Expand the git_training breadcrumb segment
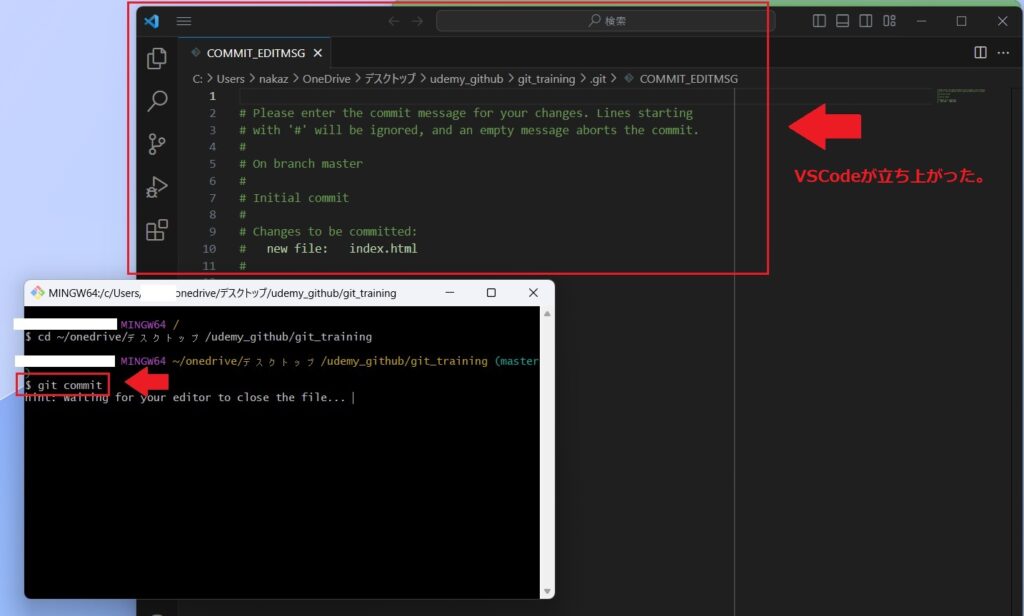The image size is (1024, 616). coord(546,78)
